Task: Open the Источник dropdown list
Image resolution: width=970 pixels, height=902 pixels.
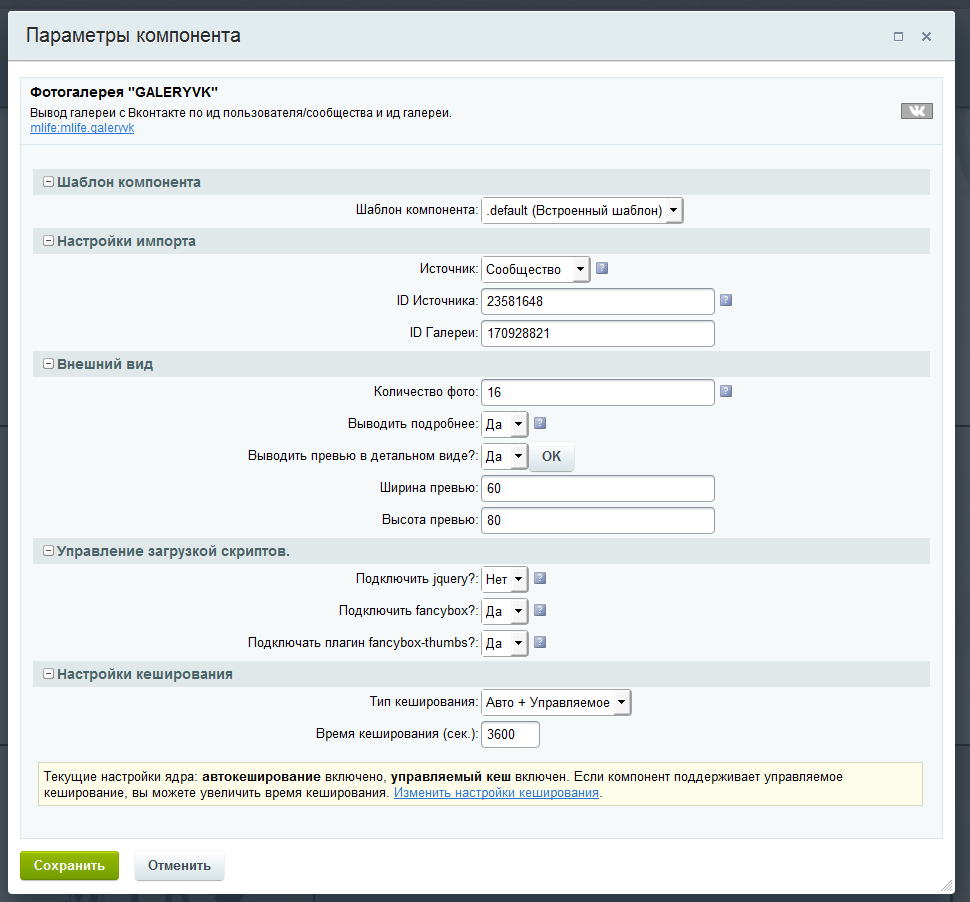Action: [535, 269]
